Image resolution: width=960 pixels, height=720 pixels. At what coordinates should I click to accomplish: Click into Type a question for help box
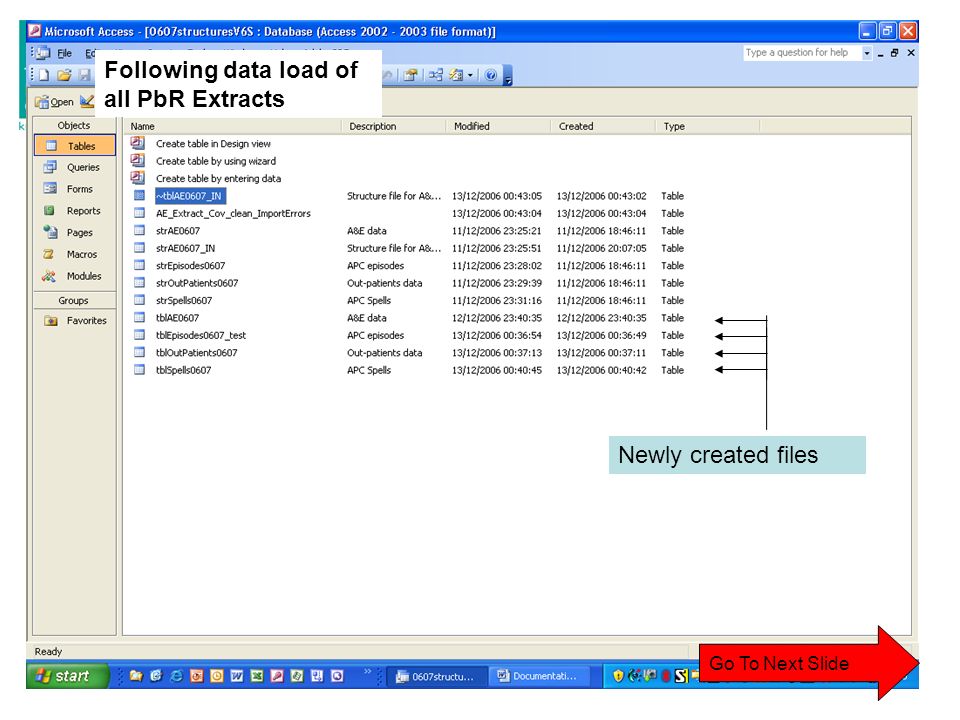coord(801,53)
